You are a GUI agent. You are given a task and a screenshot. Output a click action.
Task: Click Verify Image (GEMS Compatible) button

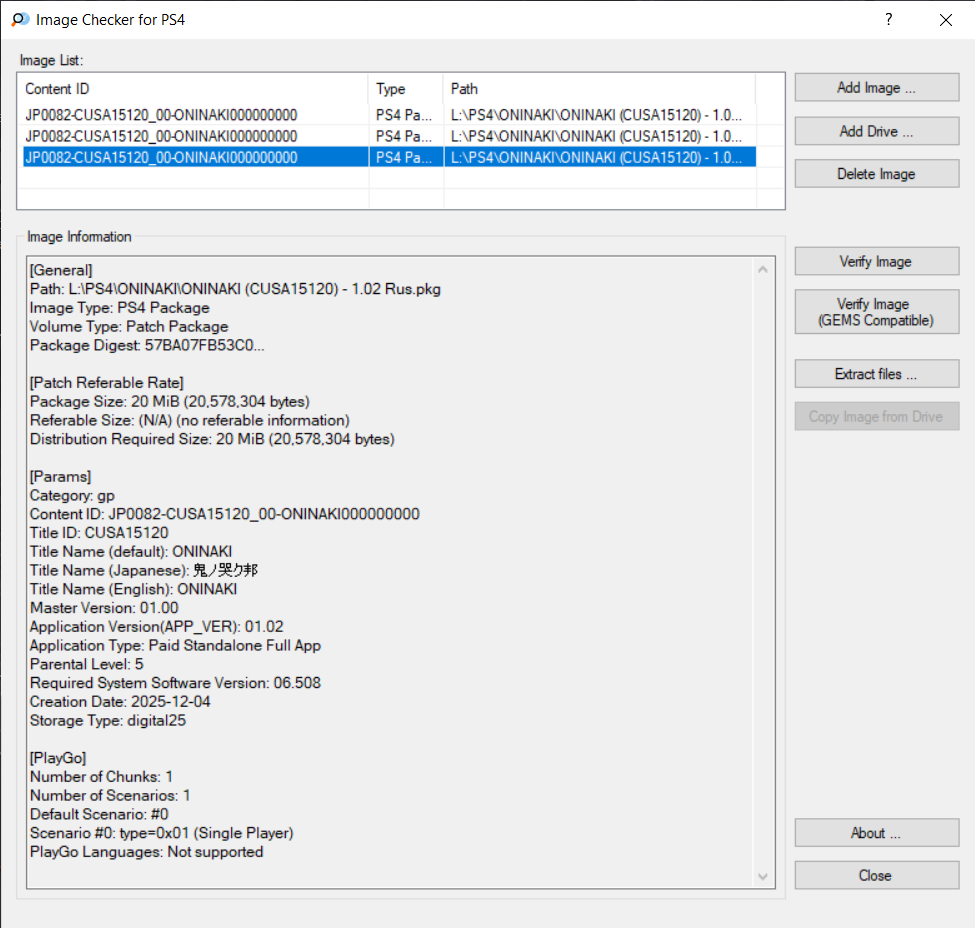[x=876, y=312]
